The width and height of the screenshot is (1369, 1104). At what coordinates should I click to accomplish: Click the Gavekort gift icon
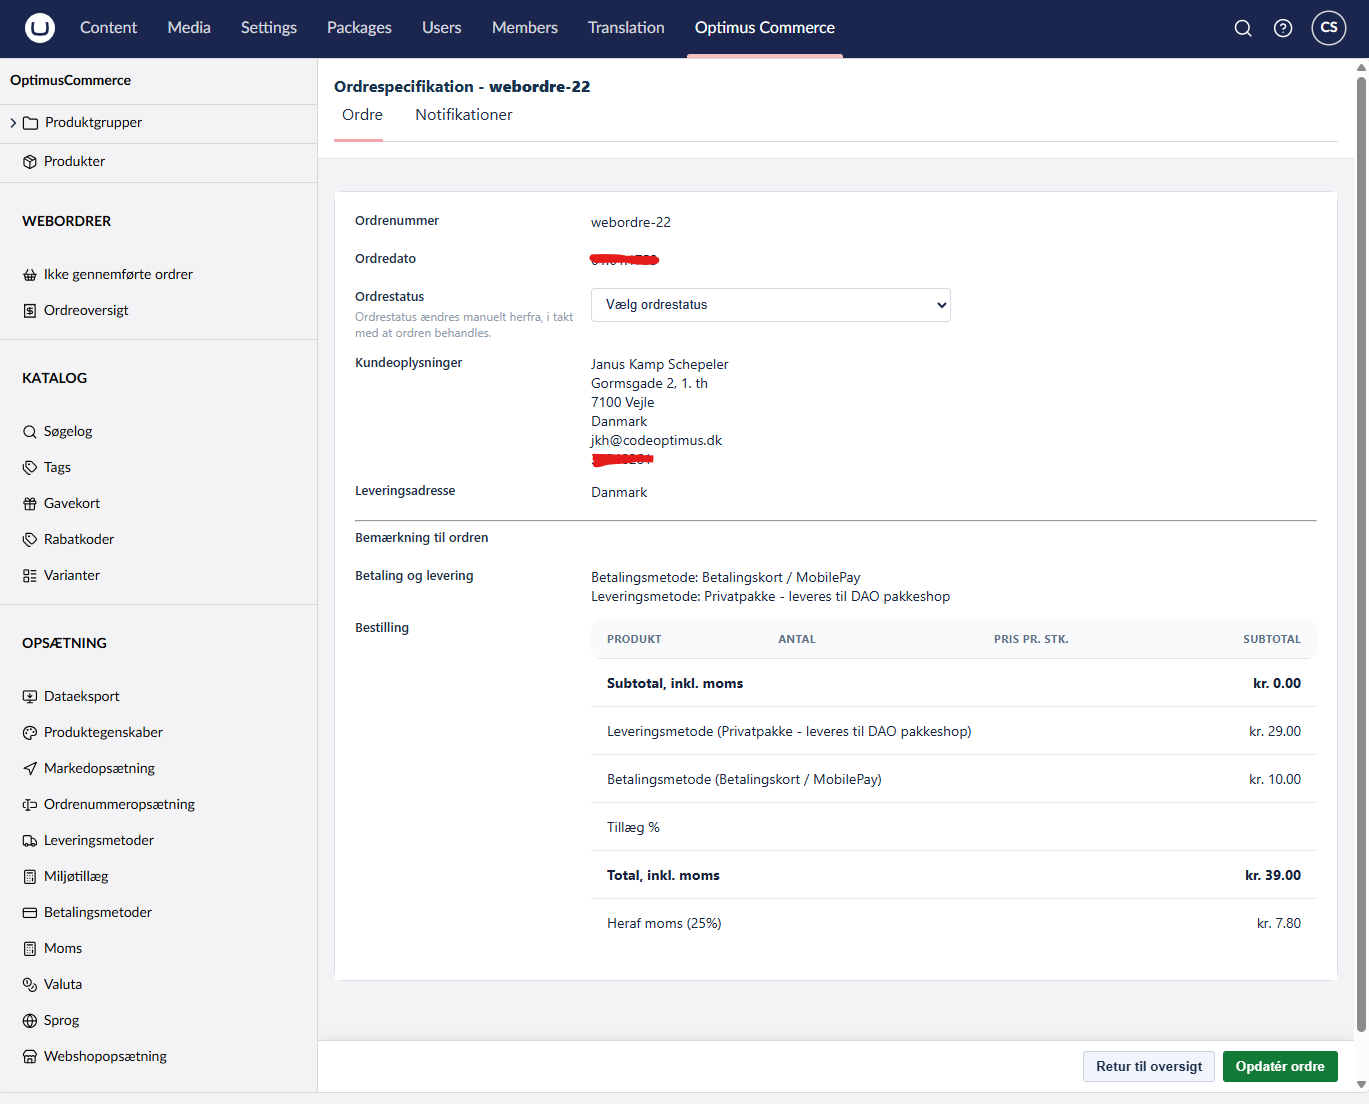pyautogui.click(x=30, y=504)
